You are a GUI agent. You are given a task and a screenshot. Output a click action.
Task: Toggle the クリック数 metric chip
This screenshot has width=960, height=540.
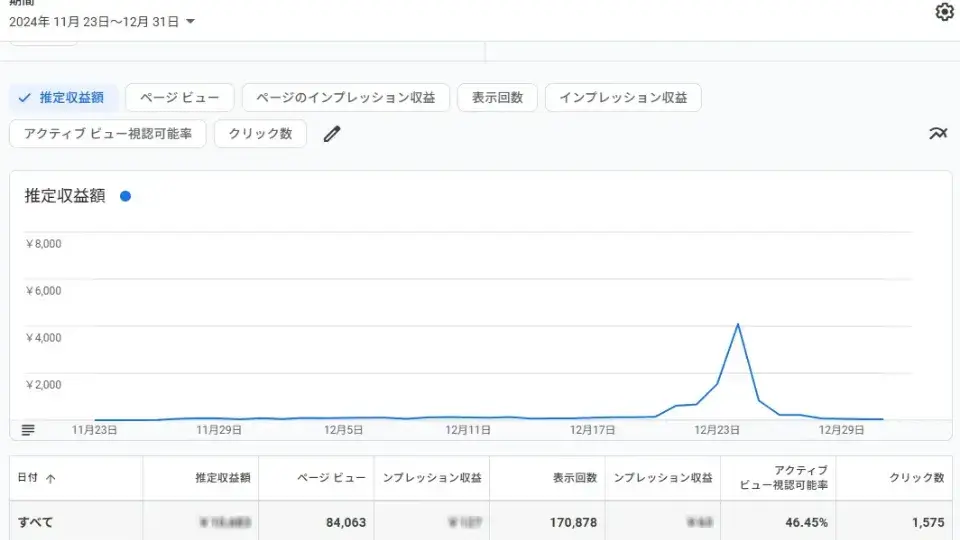[x=260, y=133]
